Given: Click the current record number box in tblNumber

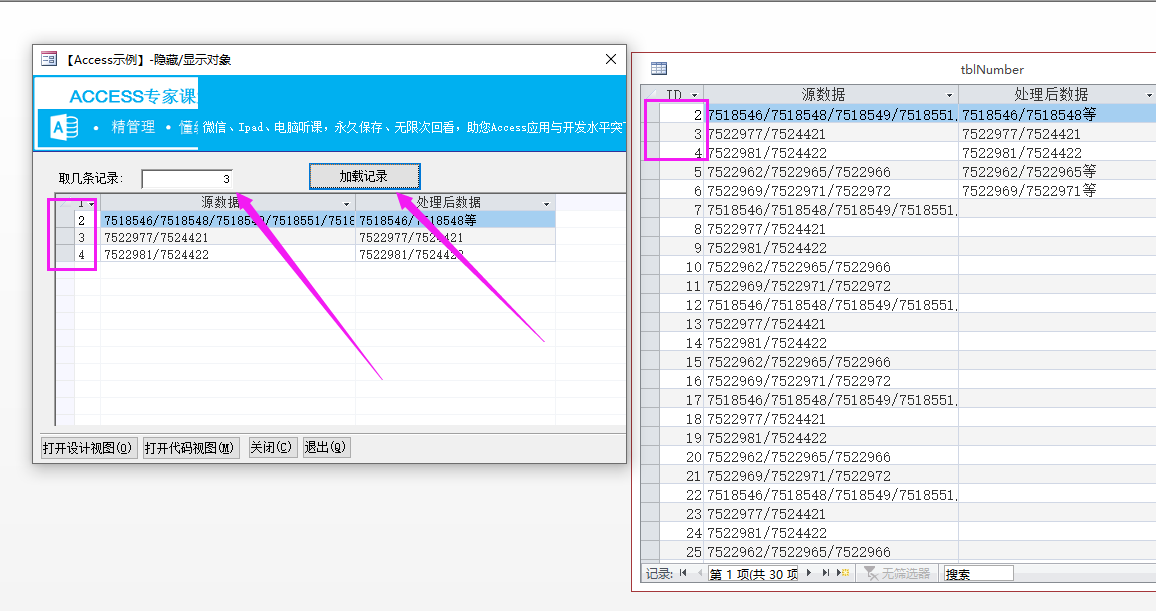Looking at the screenshot, I should [x=753, y=573].
